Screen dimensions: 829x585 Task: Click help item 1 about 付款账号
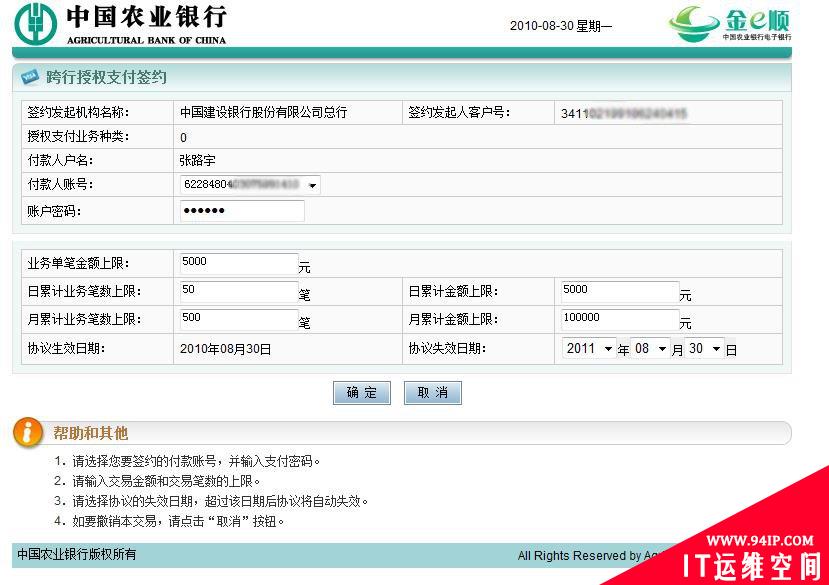point(187,461)
